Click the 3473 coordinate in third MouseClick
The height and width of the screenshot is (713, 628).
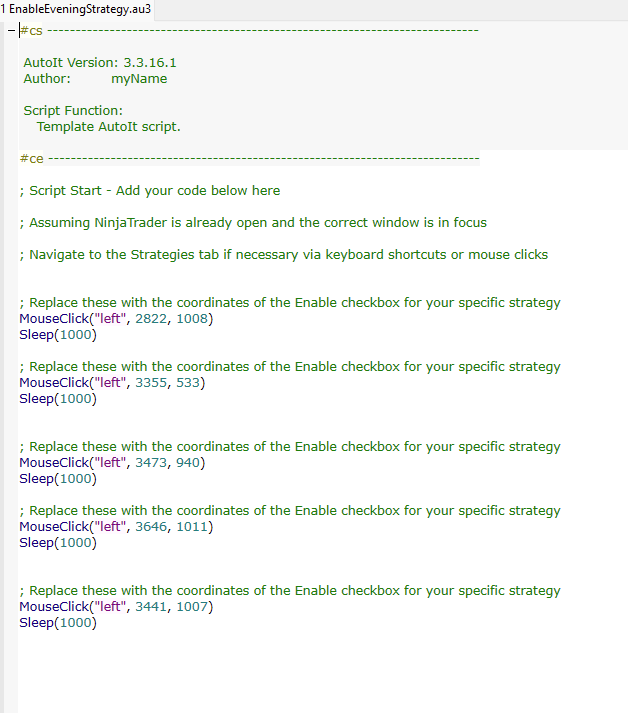(152, 463)
